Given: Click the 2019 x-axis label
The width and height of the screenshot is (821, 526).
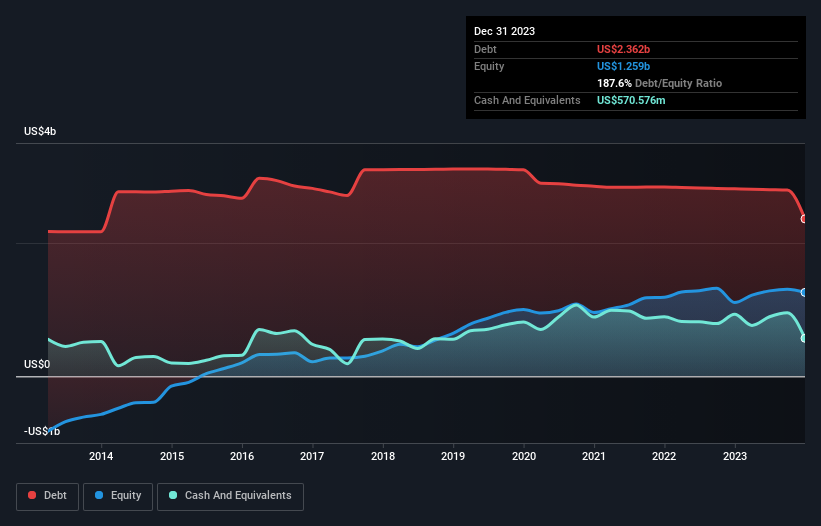Looking at the screenshot, I should pyautogui.click(x=453, y=456).
